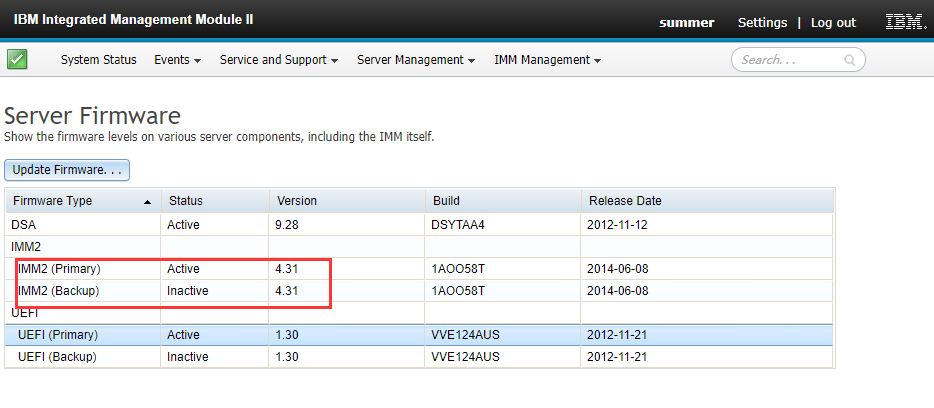Click the Firmware Type sort arrow

[x=147, y=202]
